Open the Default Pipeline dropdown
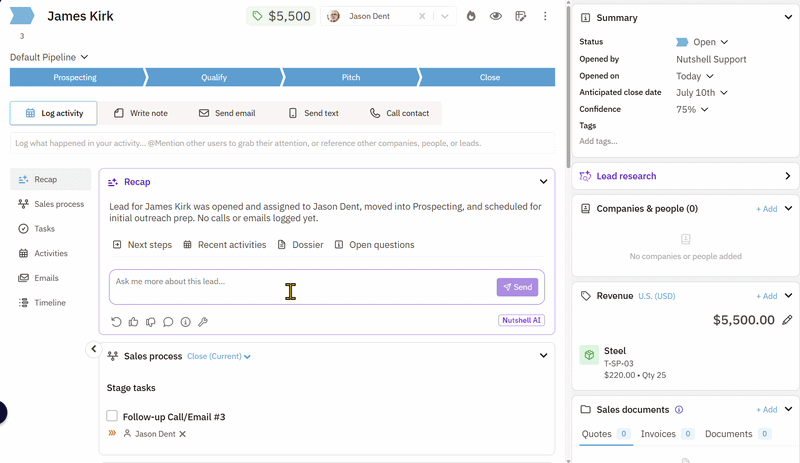Image resolution: width=800 pixels, height=463 pixels. tap(49, 57)
